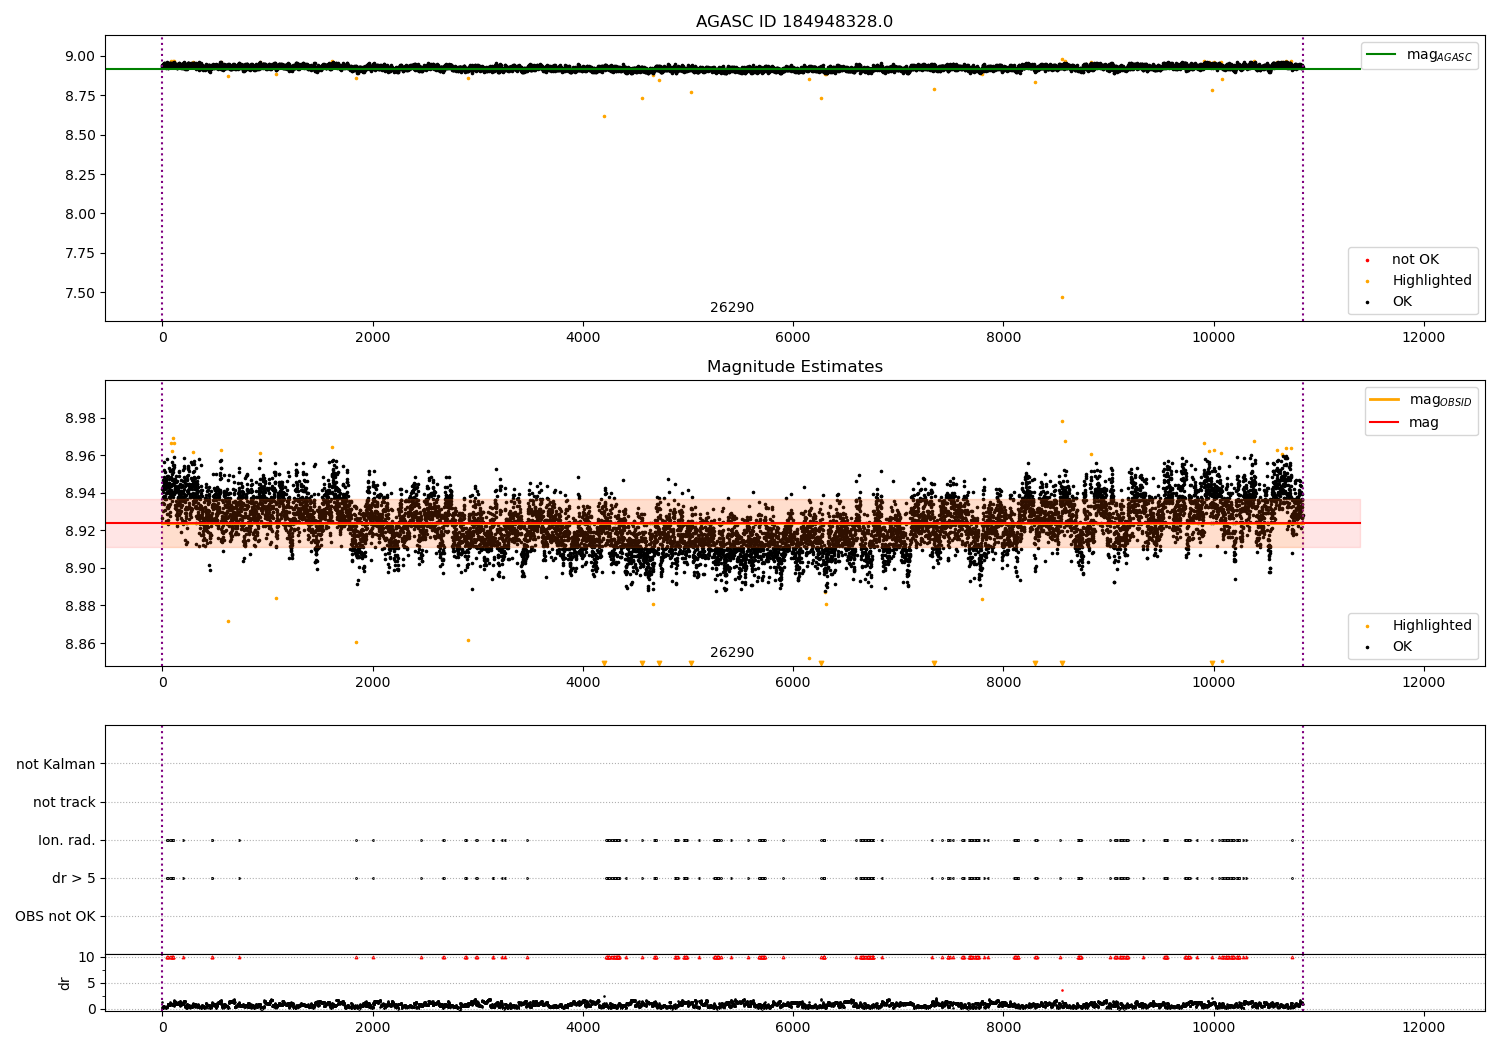Screen dimensions: 1500x1050
Task: Click the '12000' x-axis tick of bottom panel
Action: coord(1424,1028)
